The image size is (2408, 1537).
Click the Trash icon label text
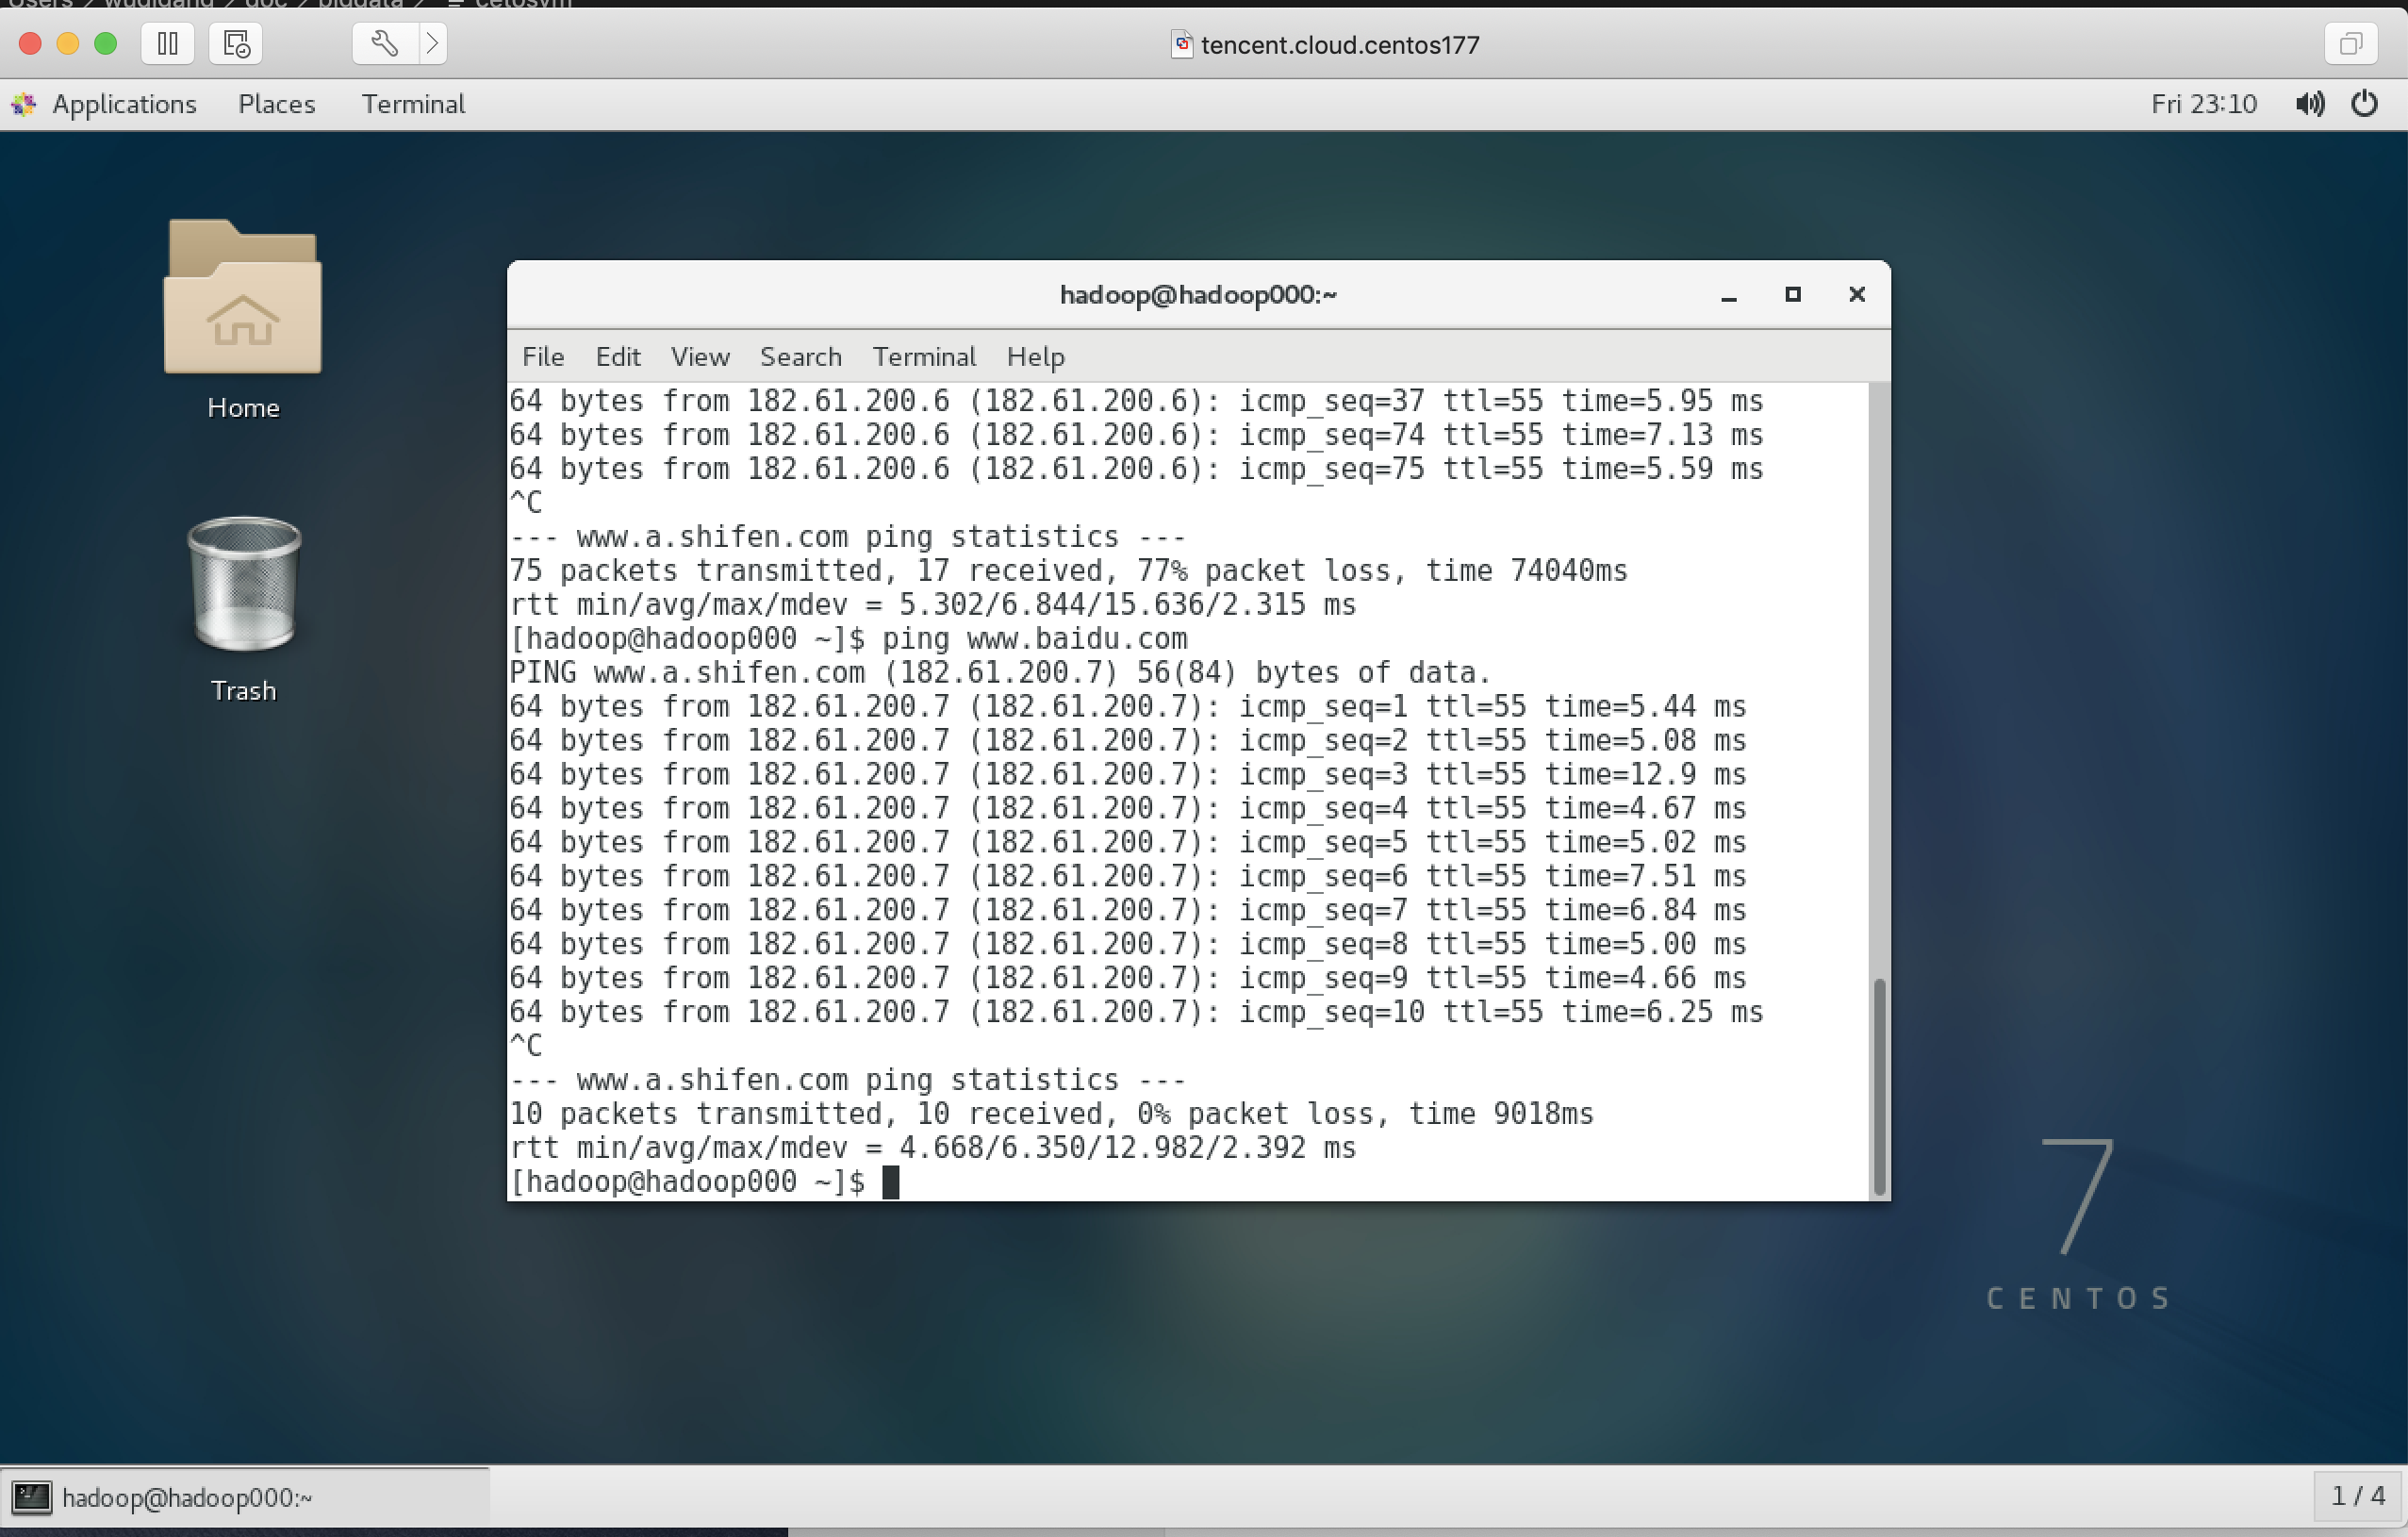[x=243, y=691]
